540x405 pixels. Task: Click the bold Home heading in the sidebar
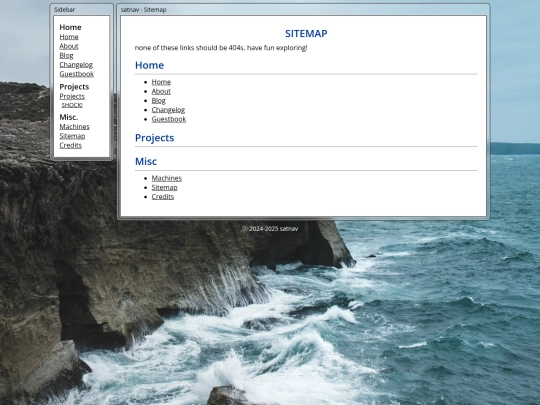point(70,27)
